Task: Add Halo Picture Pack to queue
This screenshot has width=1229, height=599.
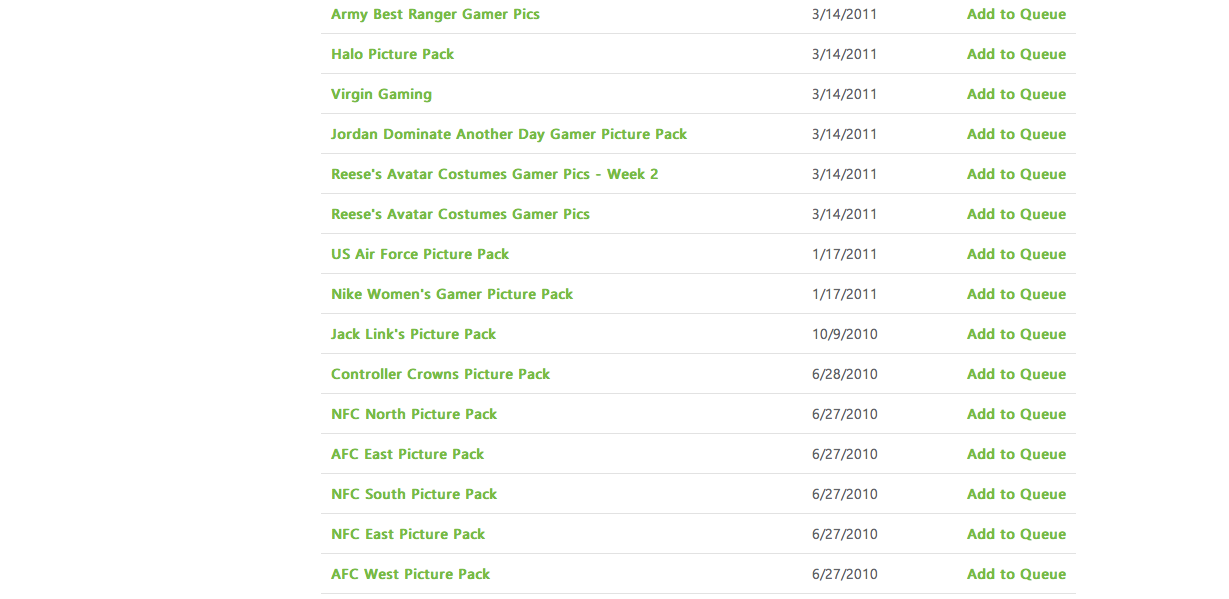Action: tap(1016, 54)
